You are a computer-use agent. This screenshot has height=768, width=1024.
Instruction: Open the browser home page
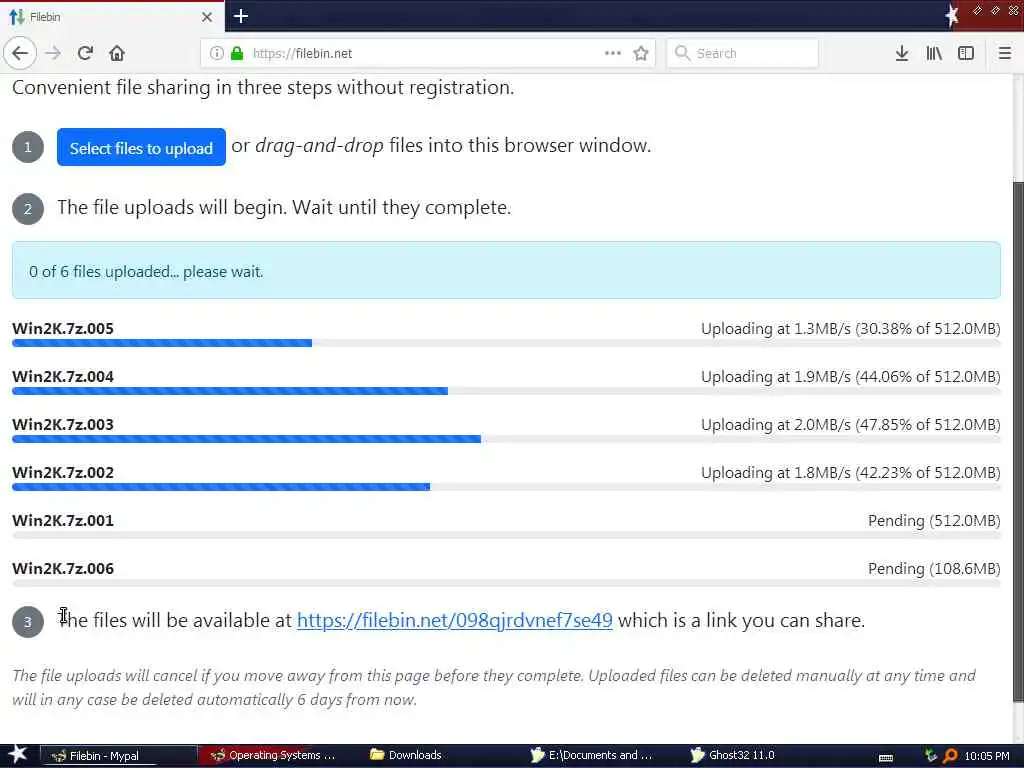click(x=117, y=53)
